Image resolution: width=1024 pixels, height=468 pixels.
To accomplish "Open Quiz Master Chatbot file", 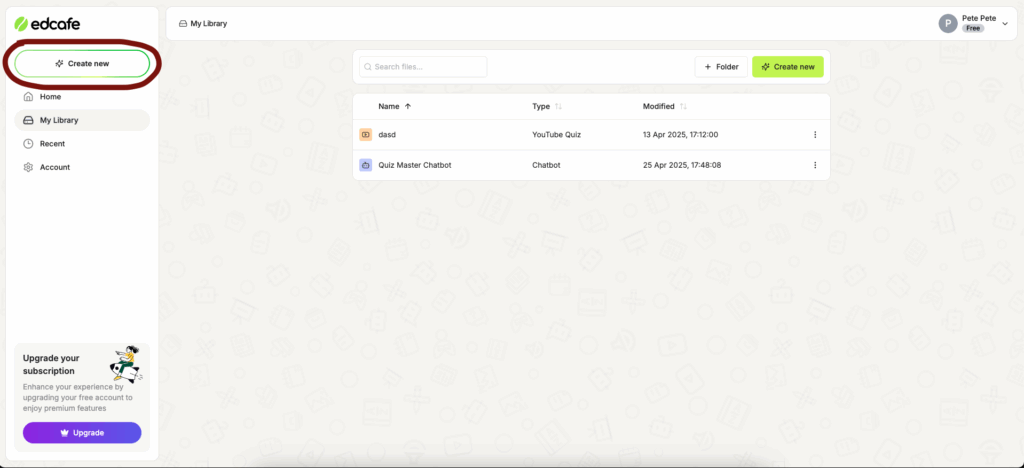I will (x=415, y=165).
